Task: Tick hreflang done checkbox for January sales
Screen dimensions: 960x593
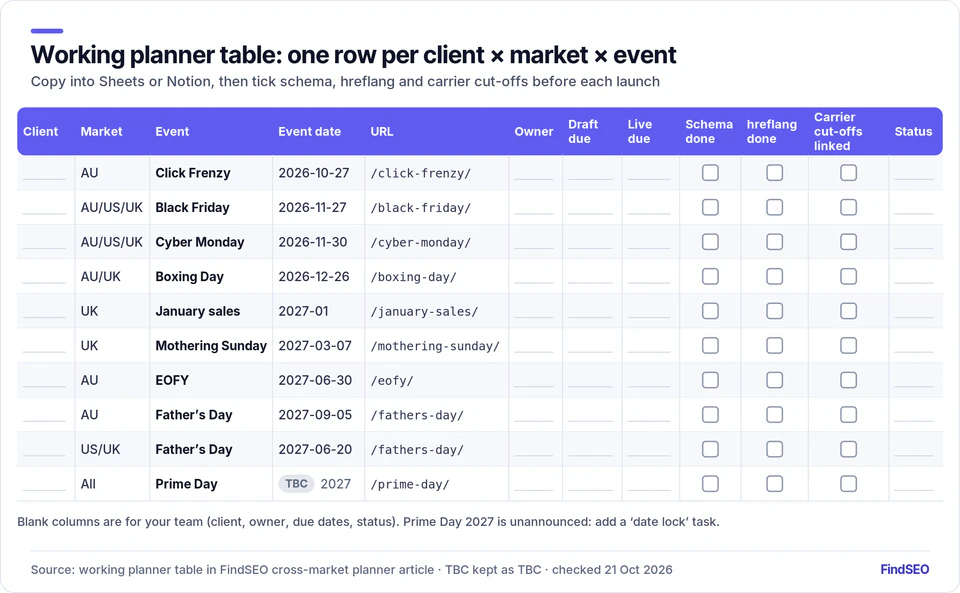Action: coord(774,311)
